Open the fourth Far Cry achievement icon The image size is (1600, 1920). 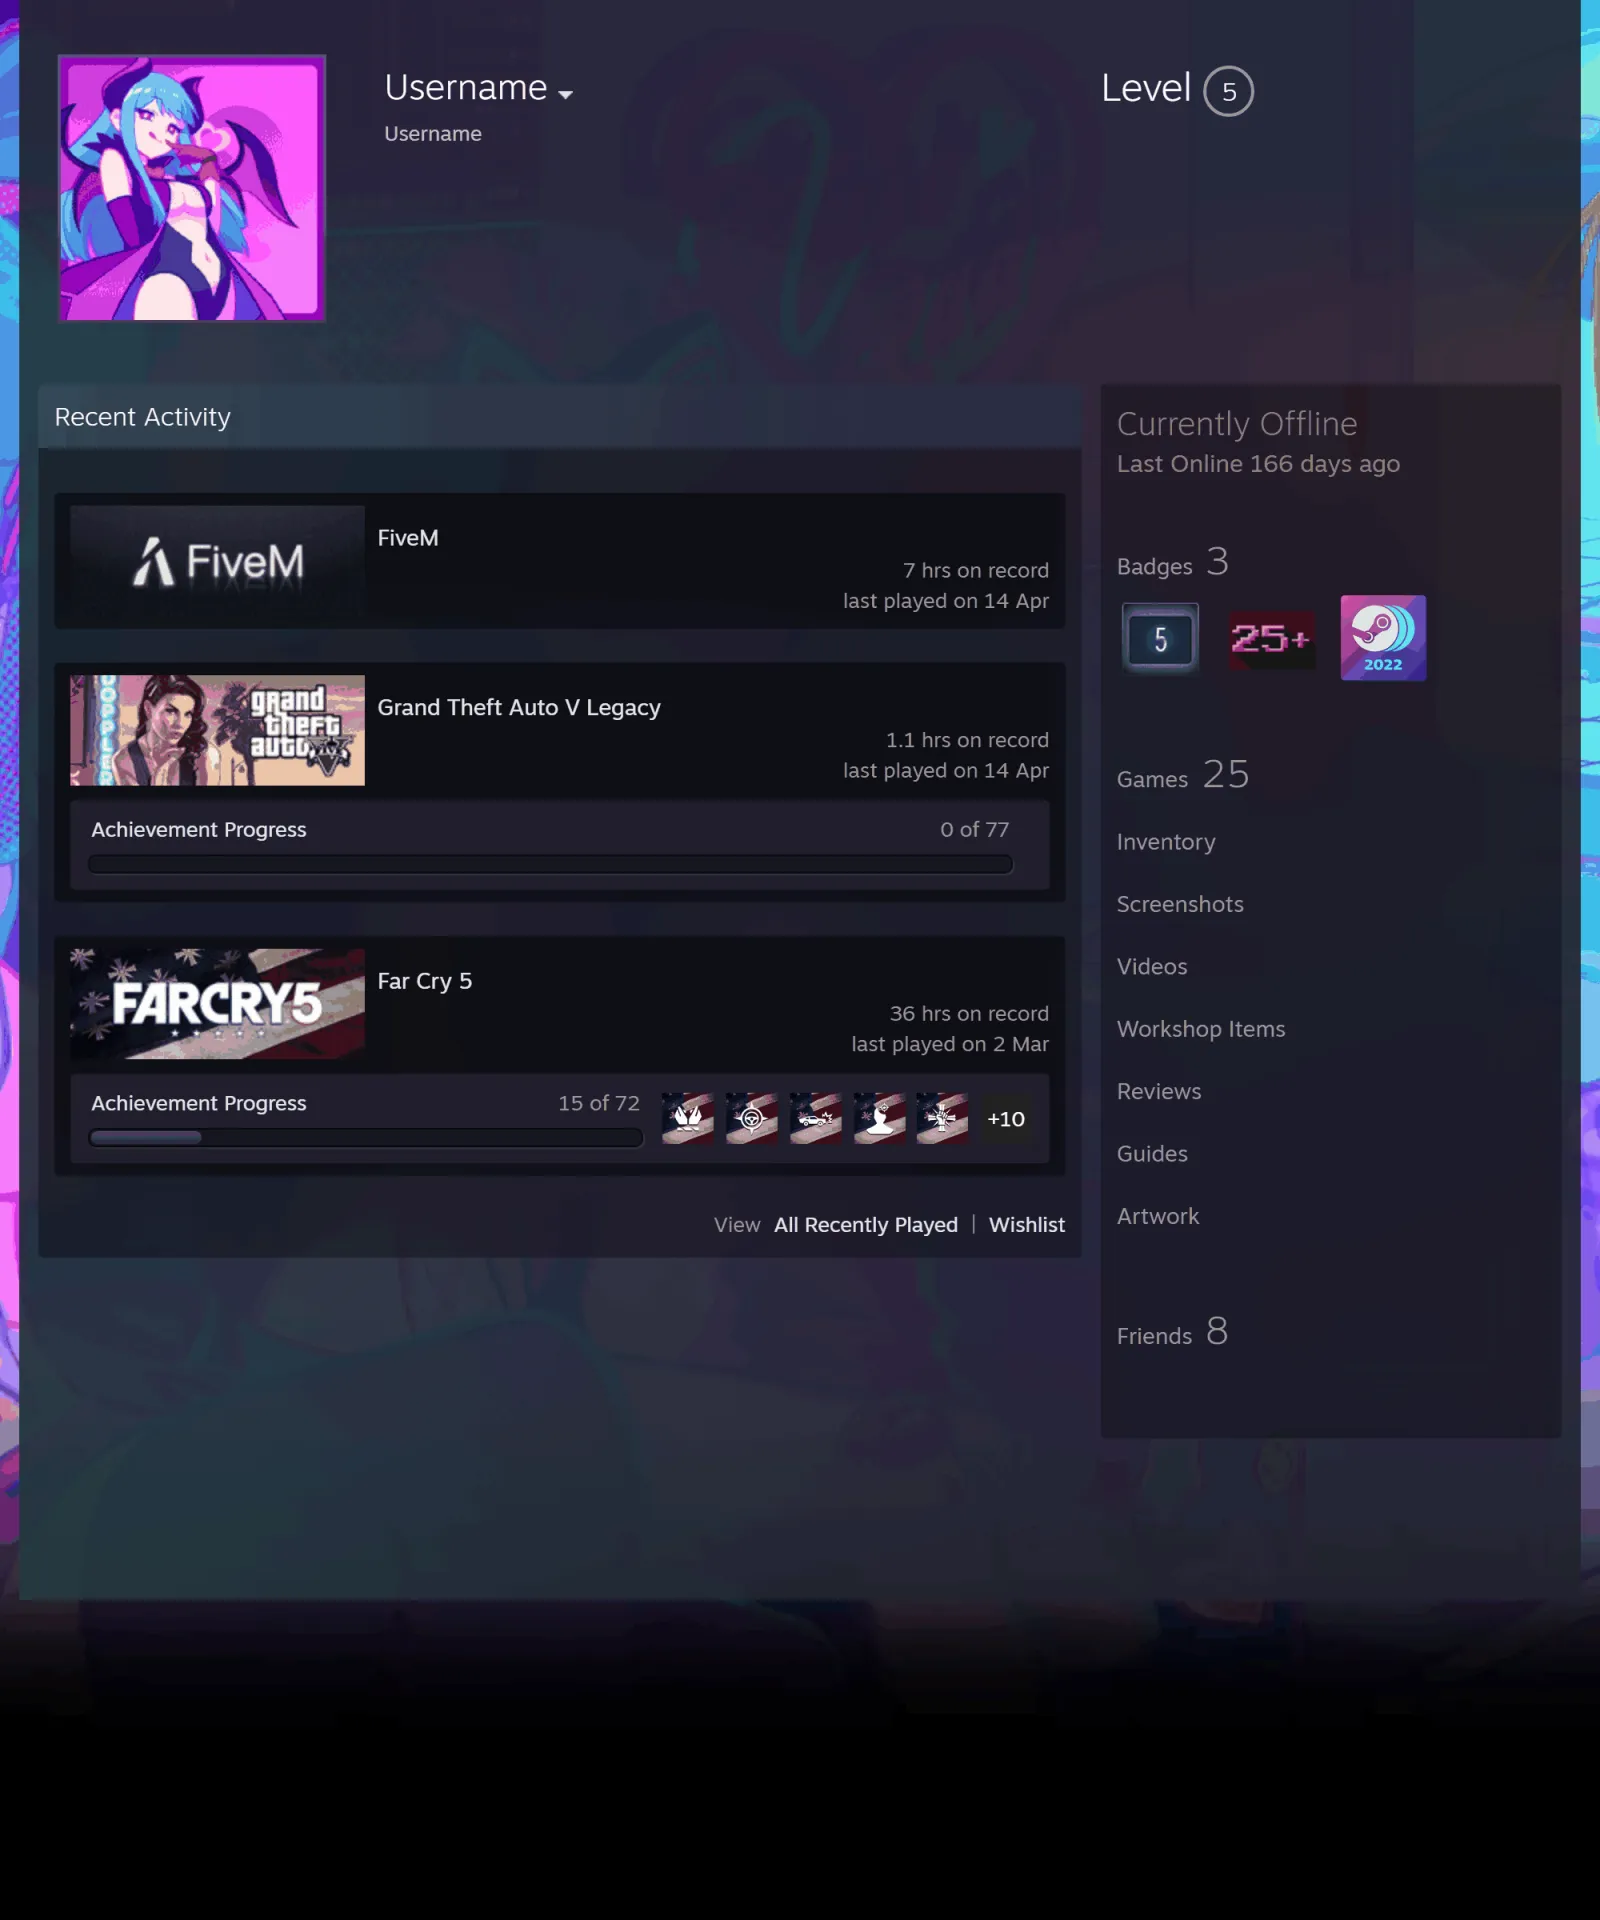pos(880,1118)
